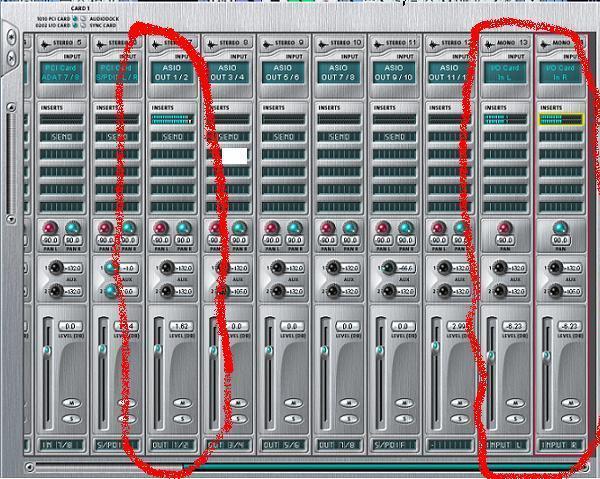600x479 pixels.
Task: Solo the OUT 5/6 strip with its S button
Action: (293, 419)
